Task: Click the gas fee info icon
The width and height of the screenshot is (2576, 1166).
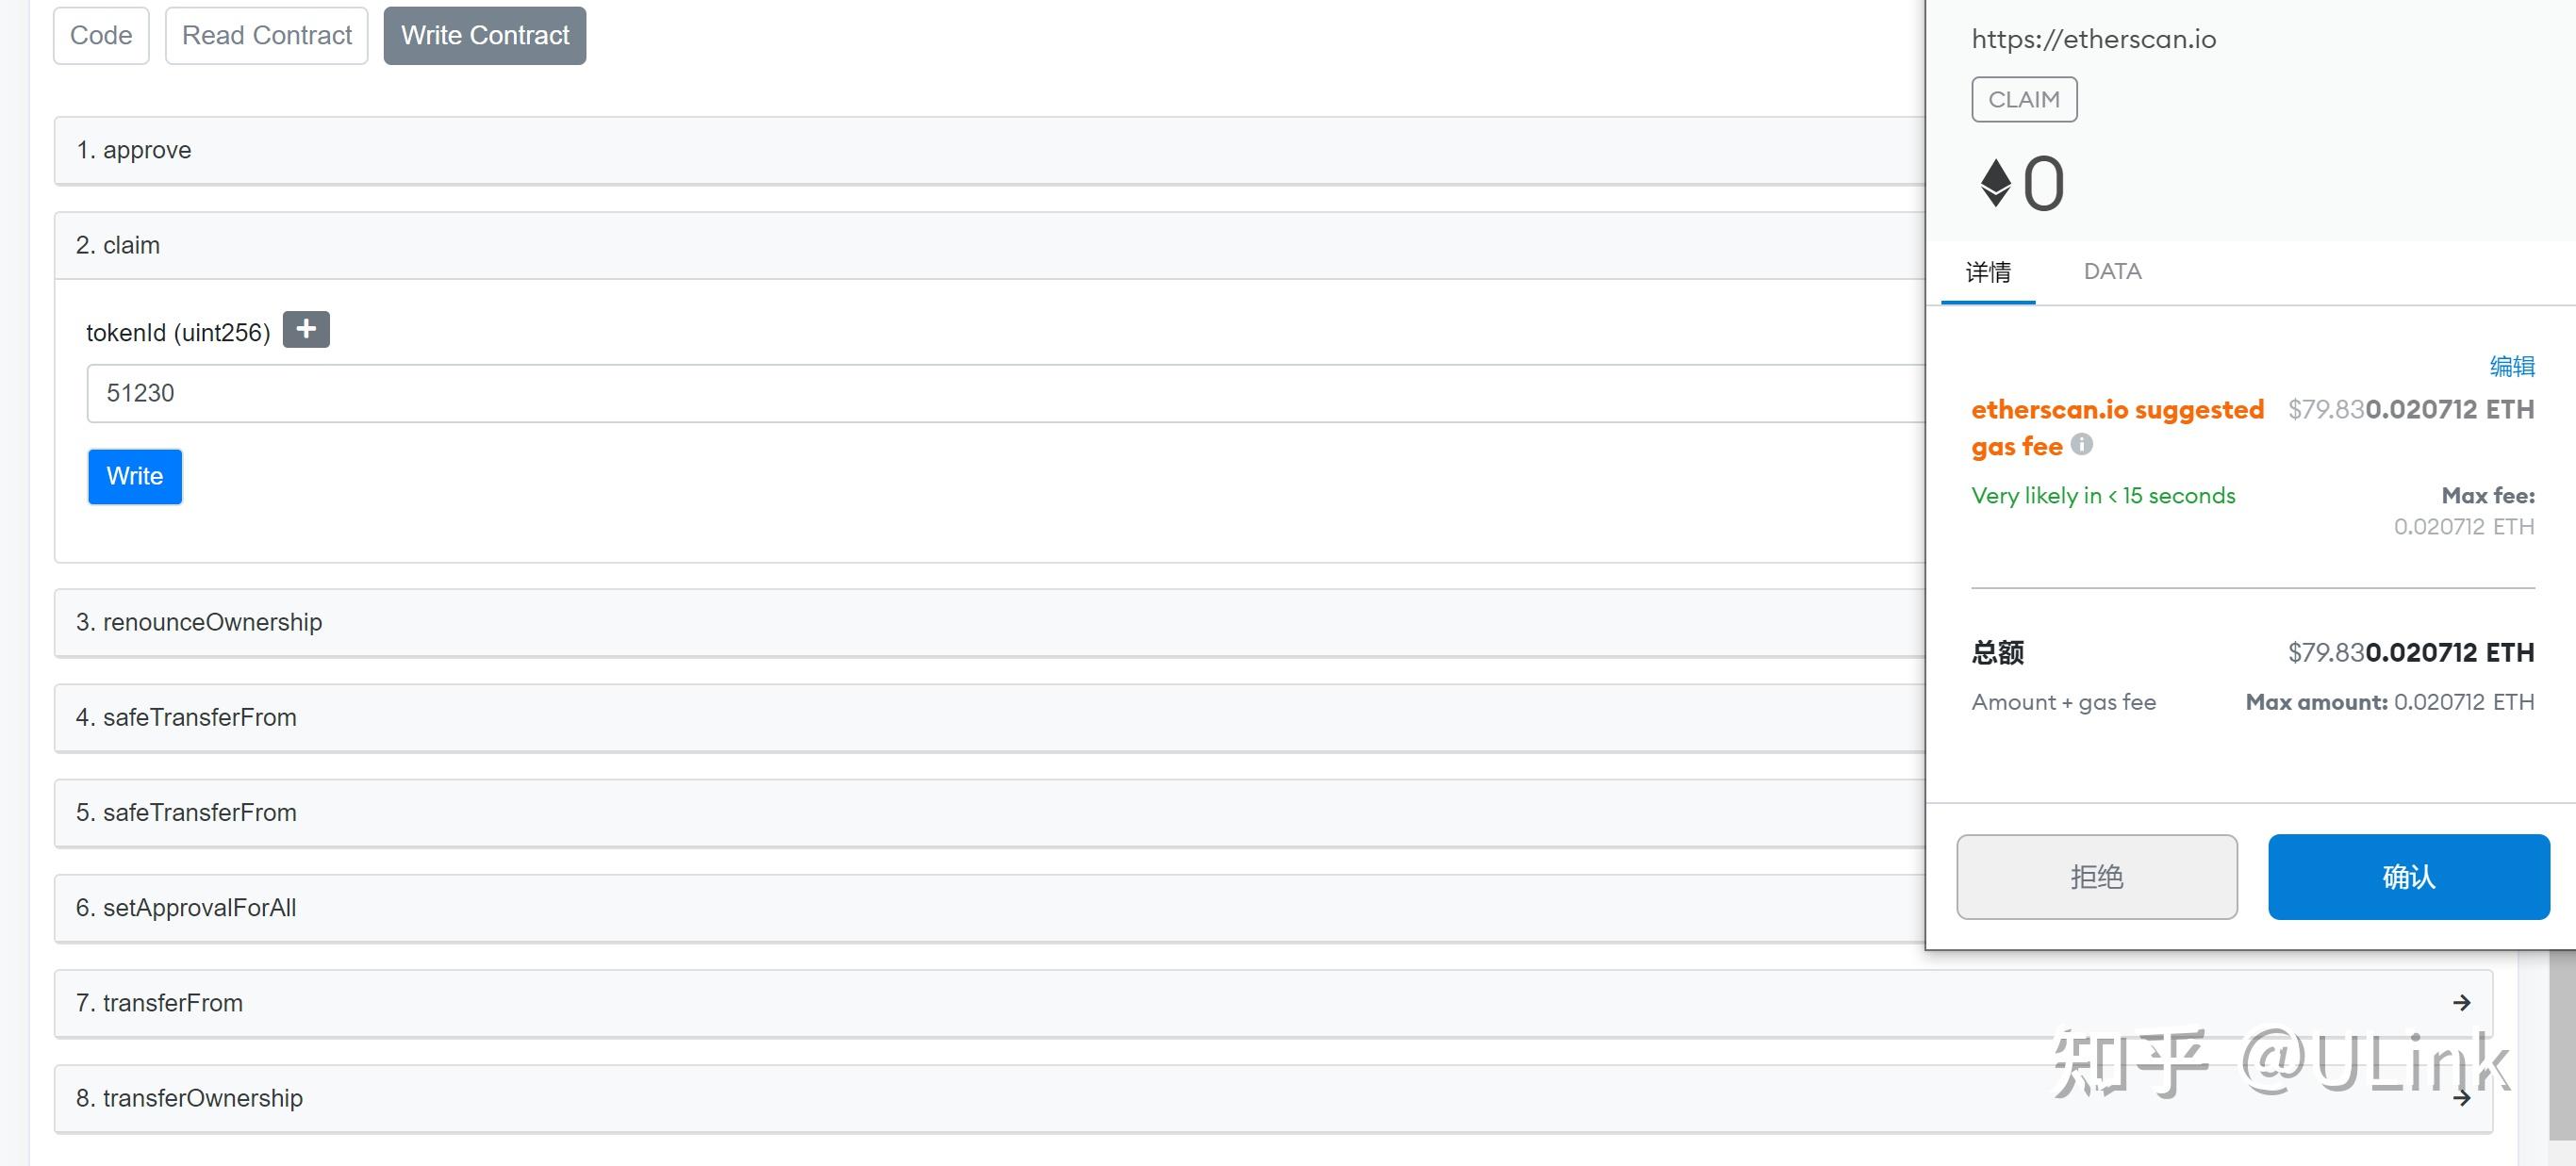Action: [2081, 444]
